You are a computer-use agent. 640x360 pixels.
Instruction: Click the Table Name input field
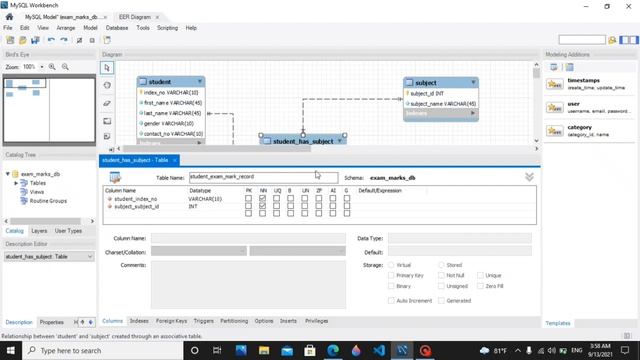[x=263, y=177]
